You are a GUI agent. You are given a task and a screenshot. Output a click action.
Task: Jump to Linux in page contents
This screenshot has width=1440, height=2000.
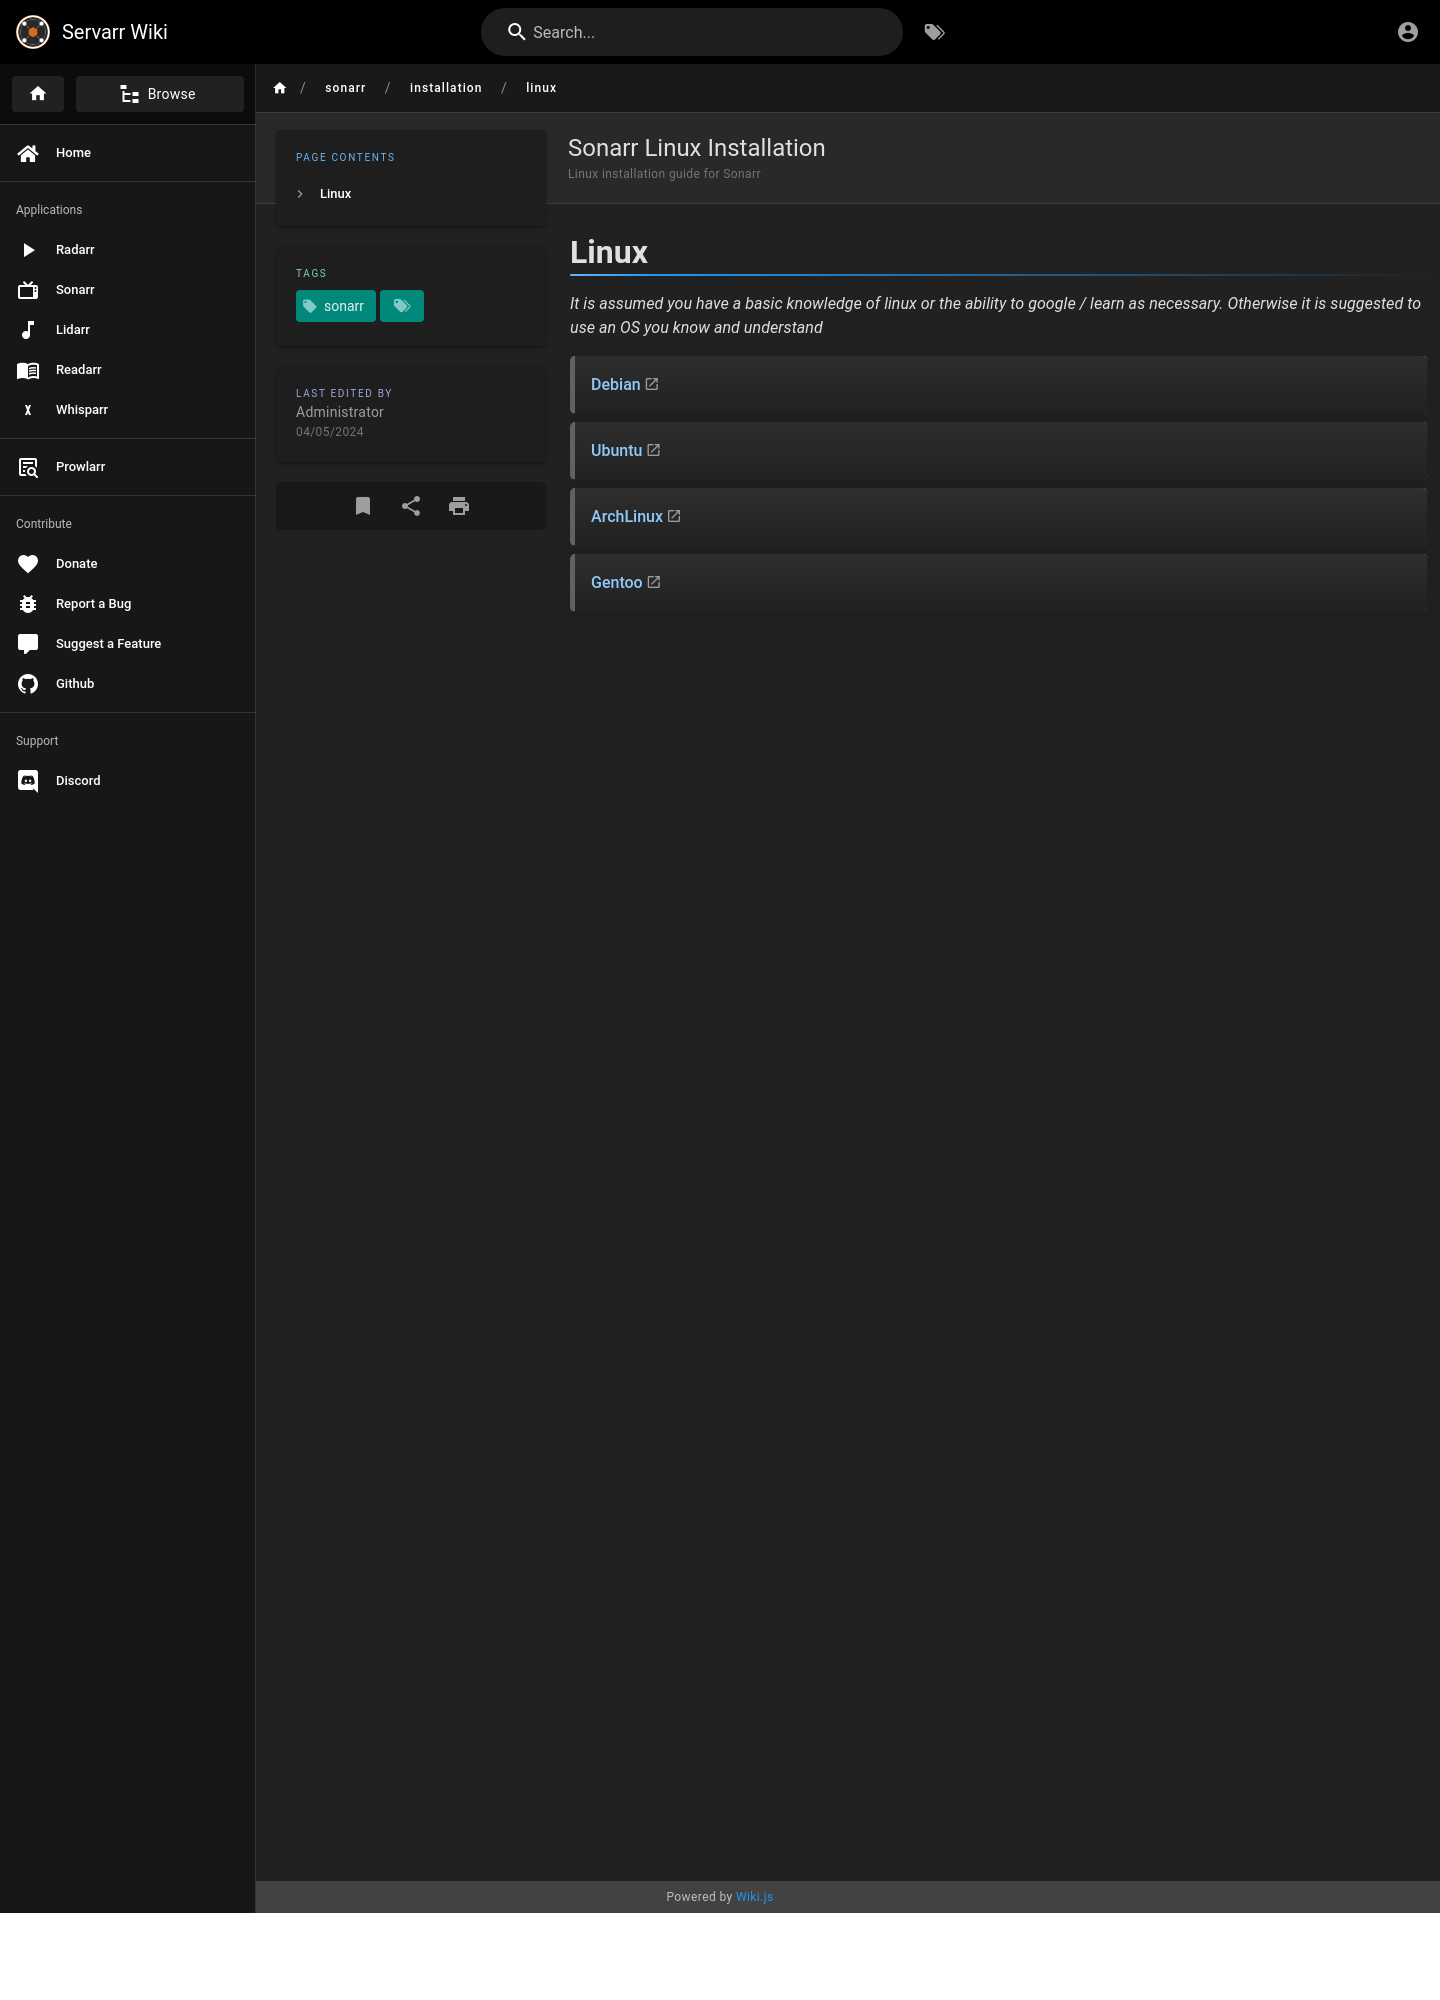click(335, 194)
